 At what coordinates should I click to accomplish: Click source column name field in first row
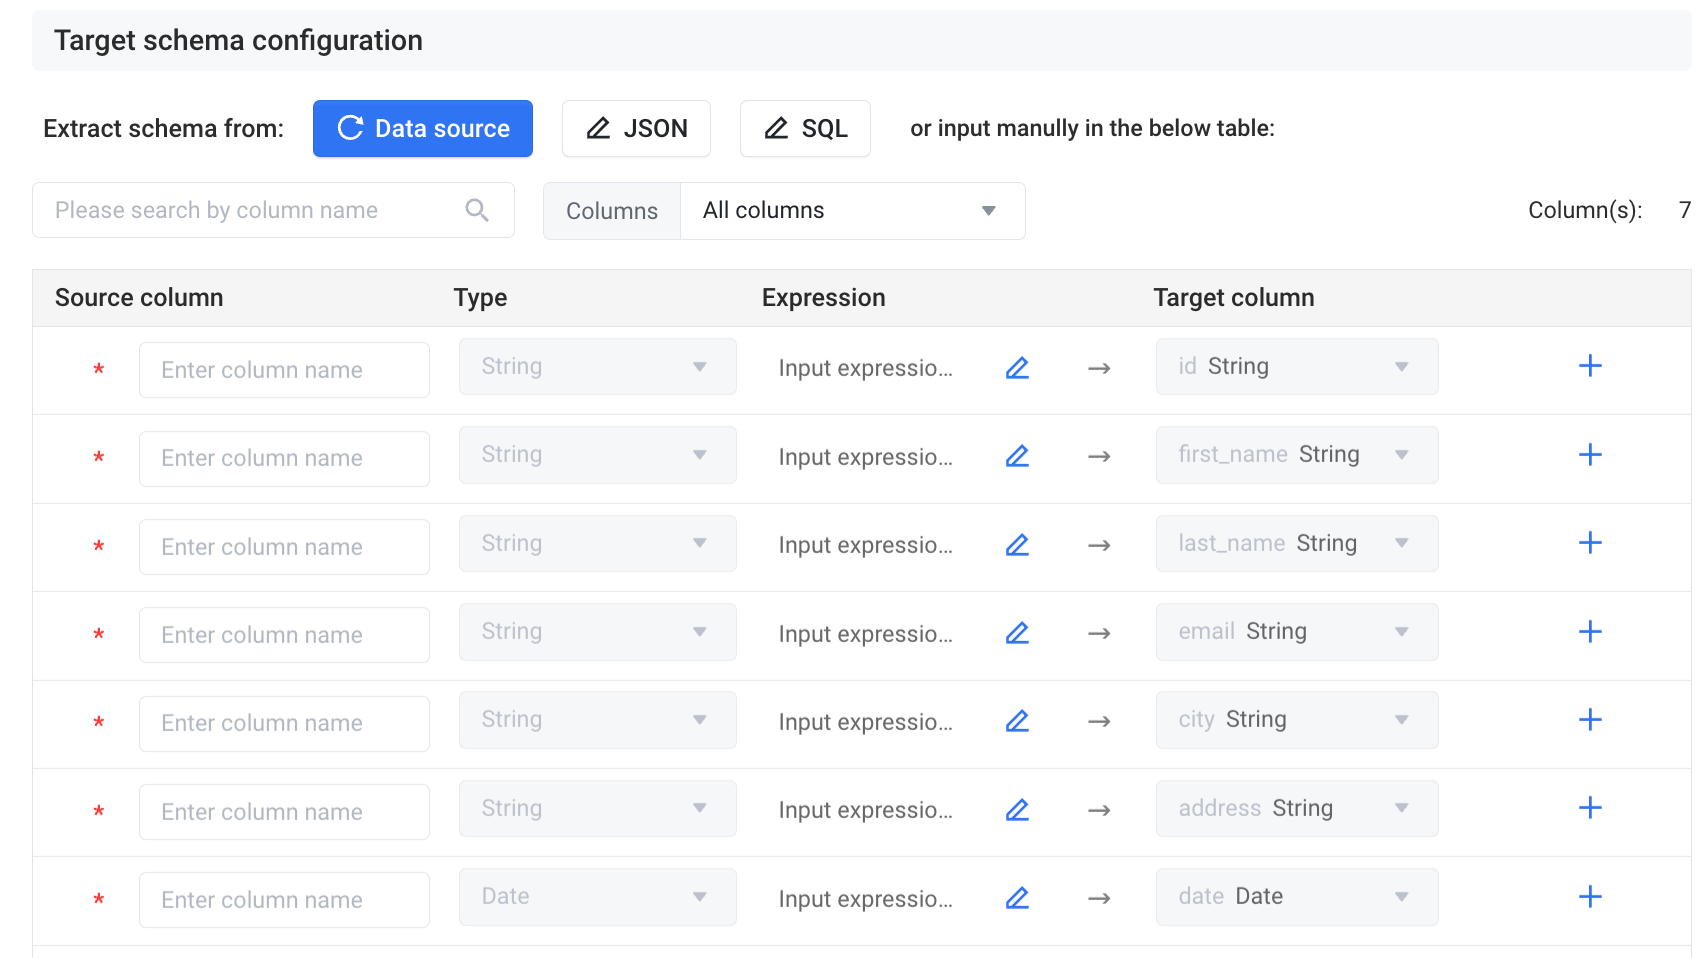[284, 370]
